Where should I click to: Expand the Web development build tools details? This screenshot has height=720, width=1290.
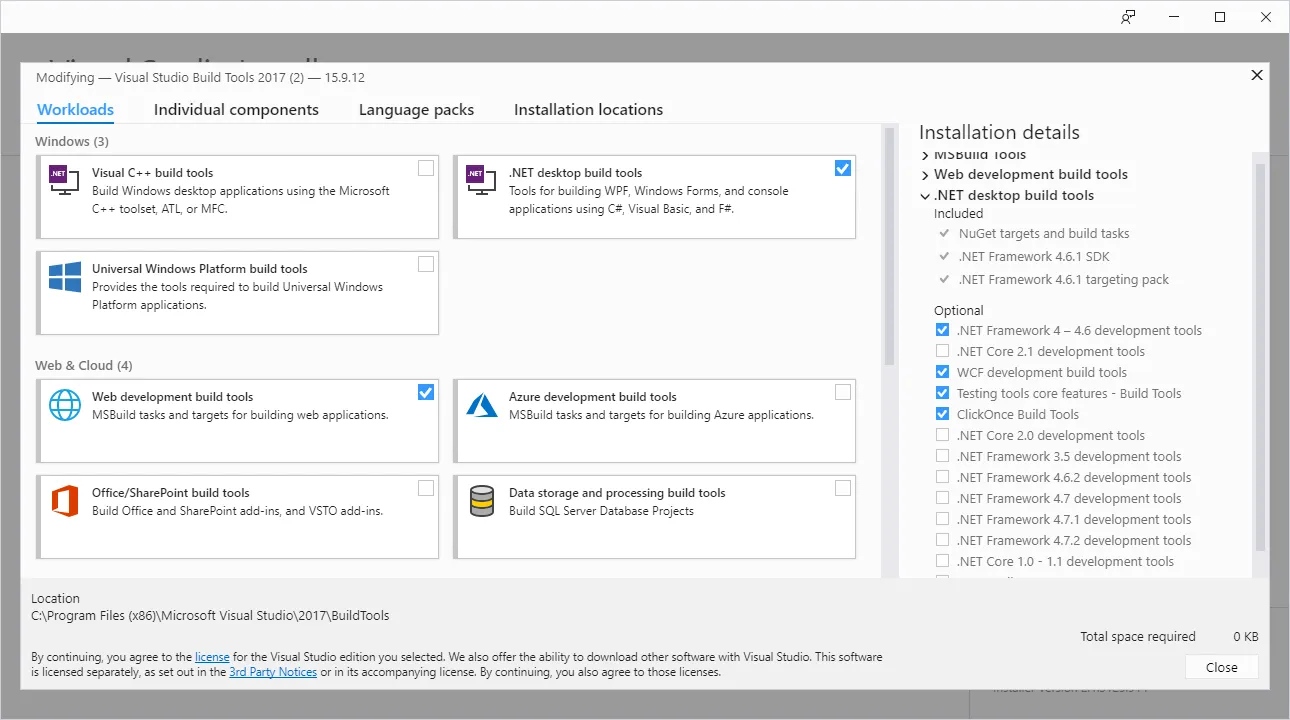pos(926,175)
